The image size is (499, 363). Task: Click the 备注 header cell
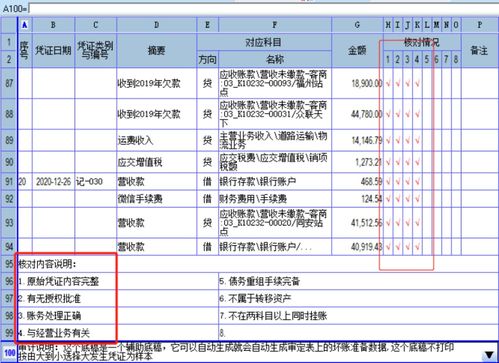tap(480, 50)
